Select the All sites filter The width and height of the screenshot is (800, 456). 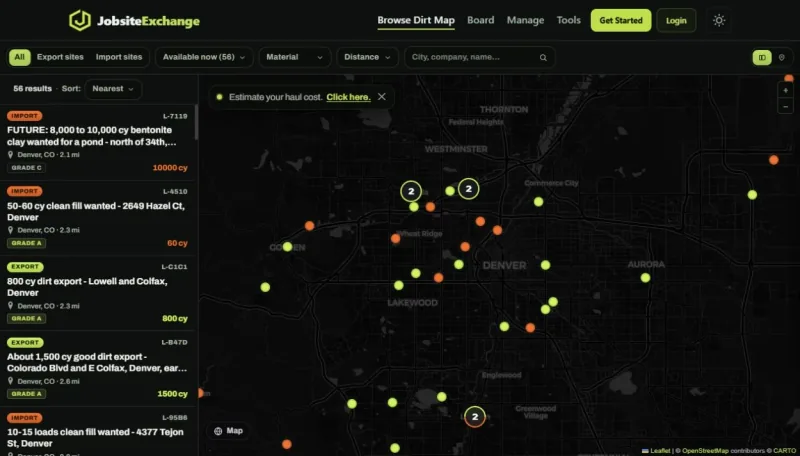click(19, 57)
